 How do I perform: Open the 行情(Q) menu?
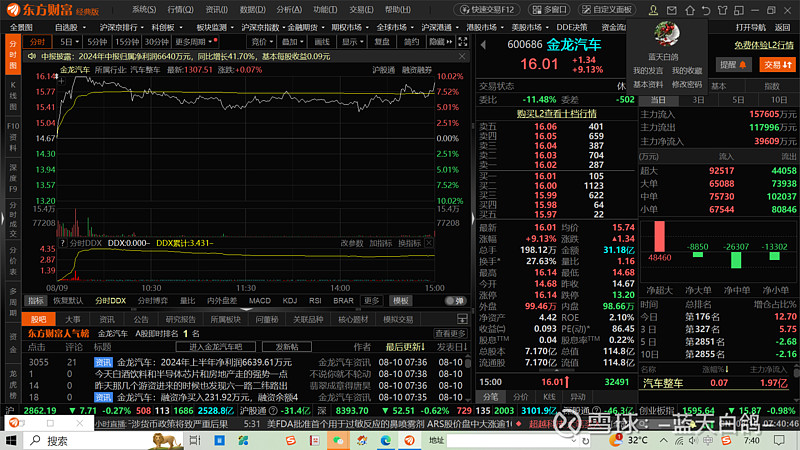point(181,10)
